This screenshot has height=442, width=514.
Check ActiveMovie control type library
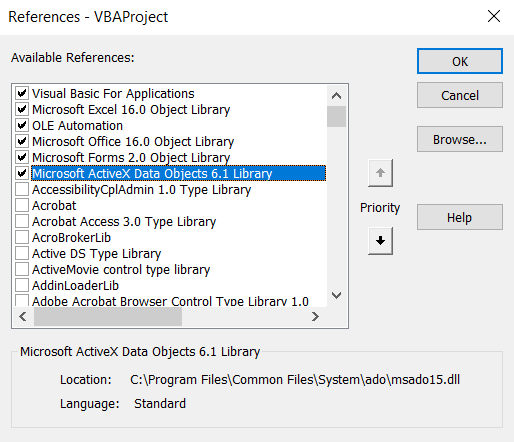22,269
